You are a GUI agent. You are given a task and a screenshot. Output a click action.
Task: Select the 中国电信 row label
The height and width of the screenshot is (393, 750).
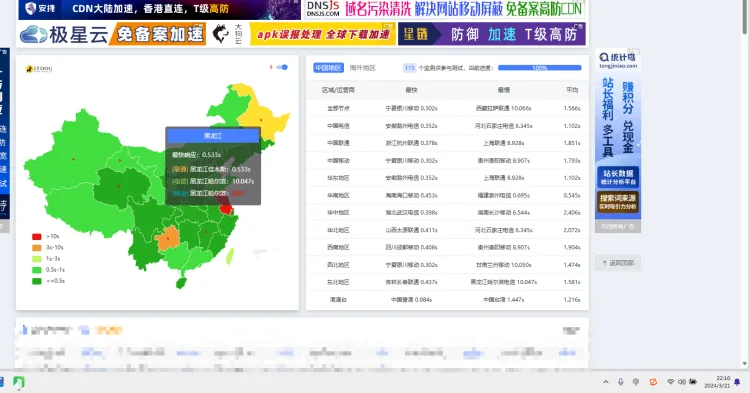338,126
